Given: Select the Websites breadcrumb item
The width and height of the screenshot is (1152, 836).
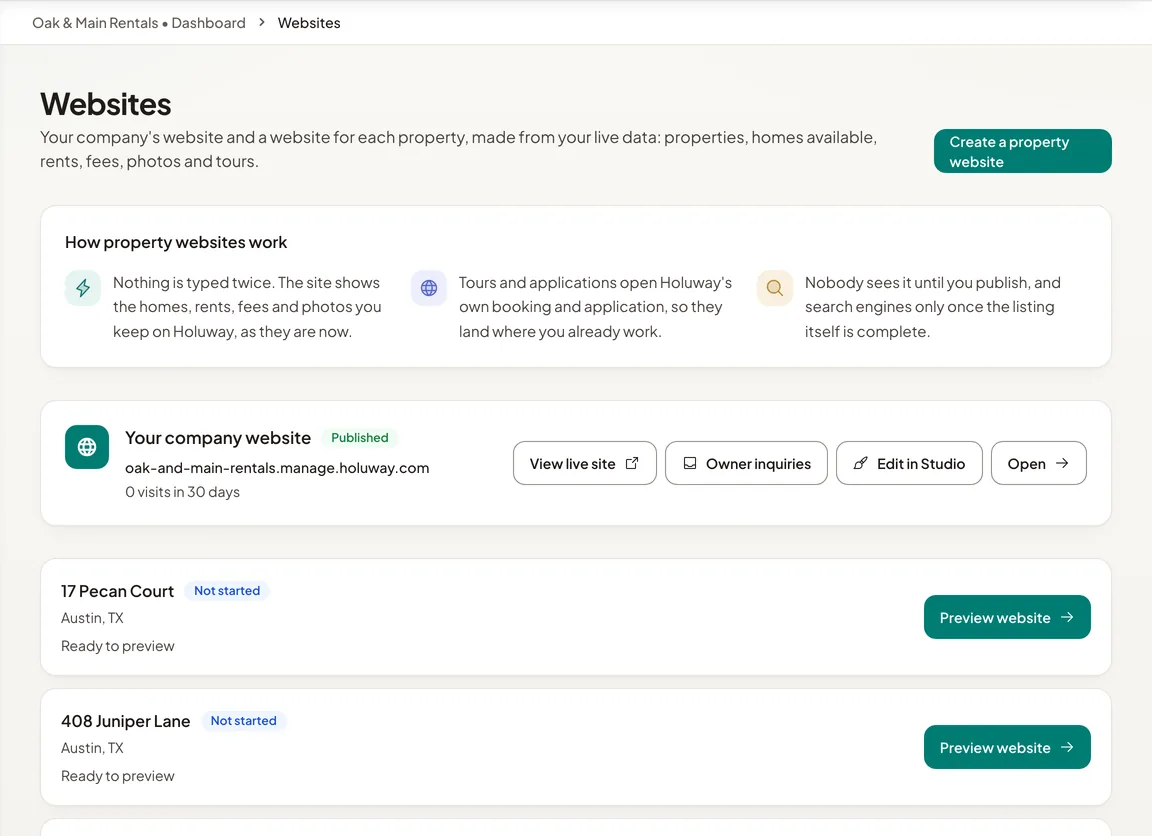Looking at the screenshot, I should click(309, 23).
